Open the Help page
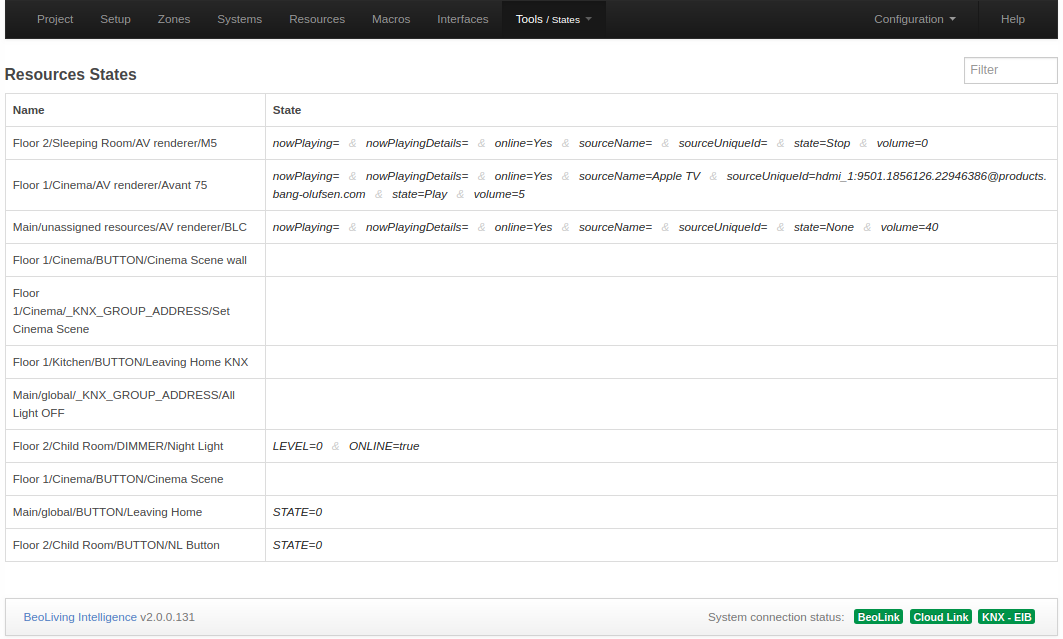 click(1012, 19)
